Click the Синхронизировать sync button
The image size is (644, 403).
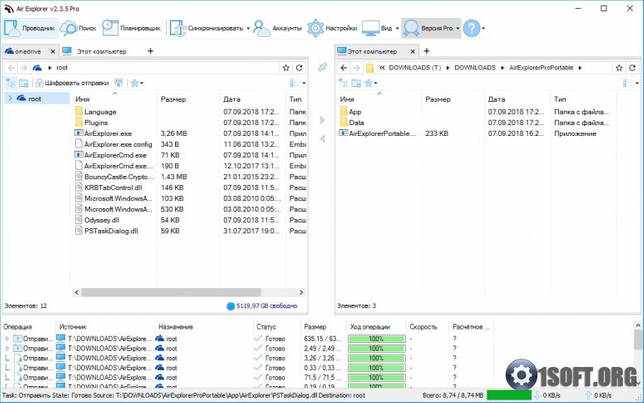coord(206,28)
